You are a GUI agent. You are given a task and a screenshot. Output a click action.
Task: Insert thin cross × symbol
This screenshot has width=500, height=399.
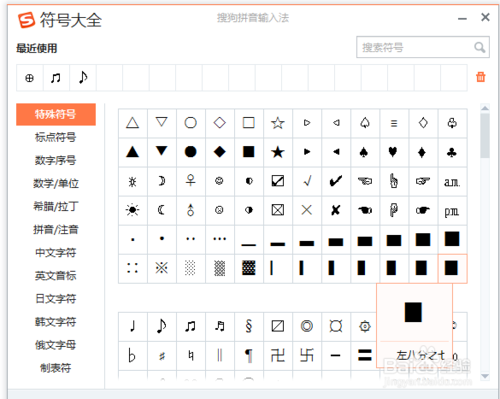tap(307, 210)
